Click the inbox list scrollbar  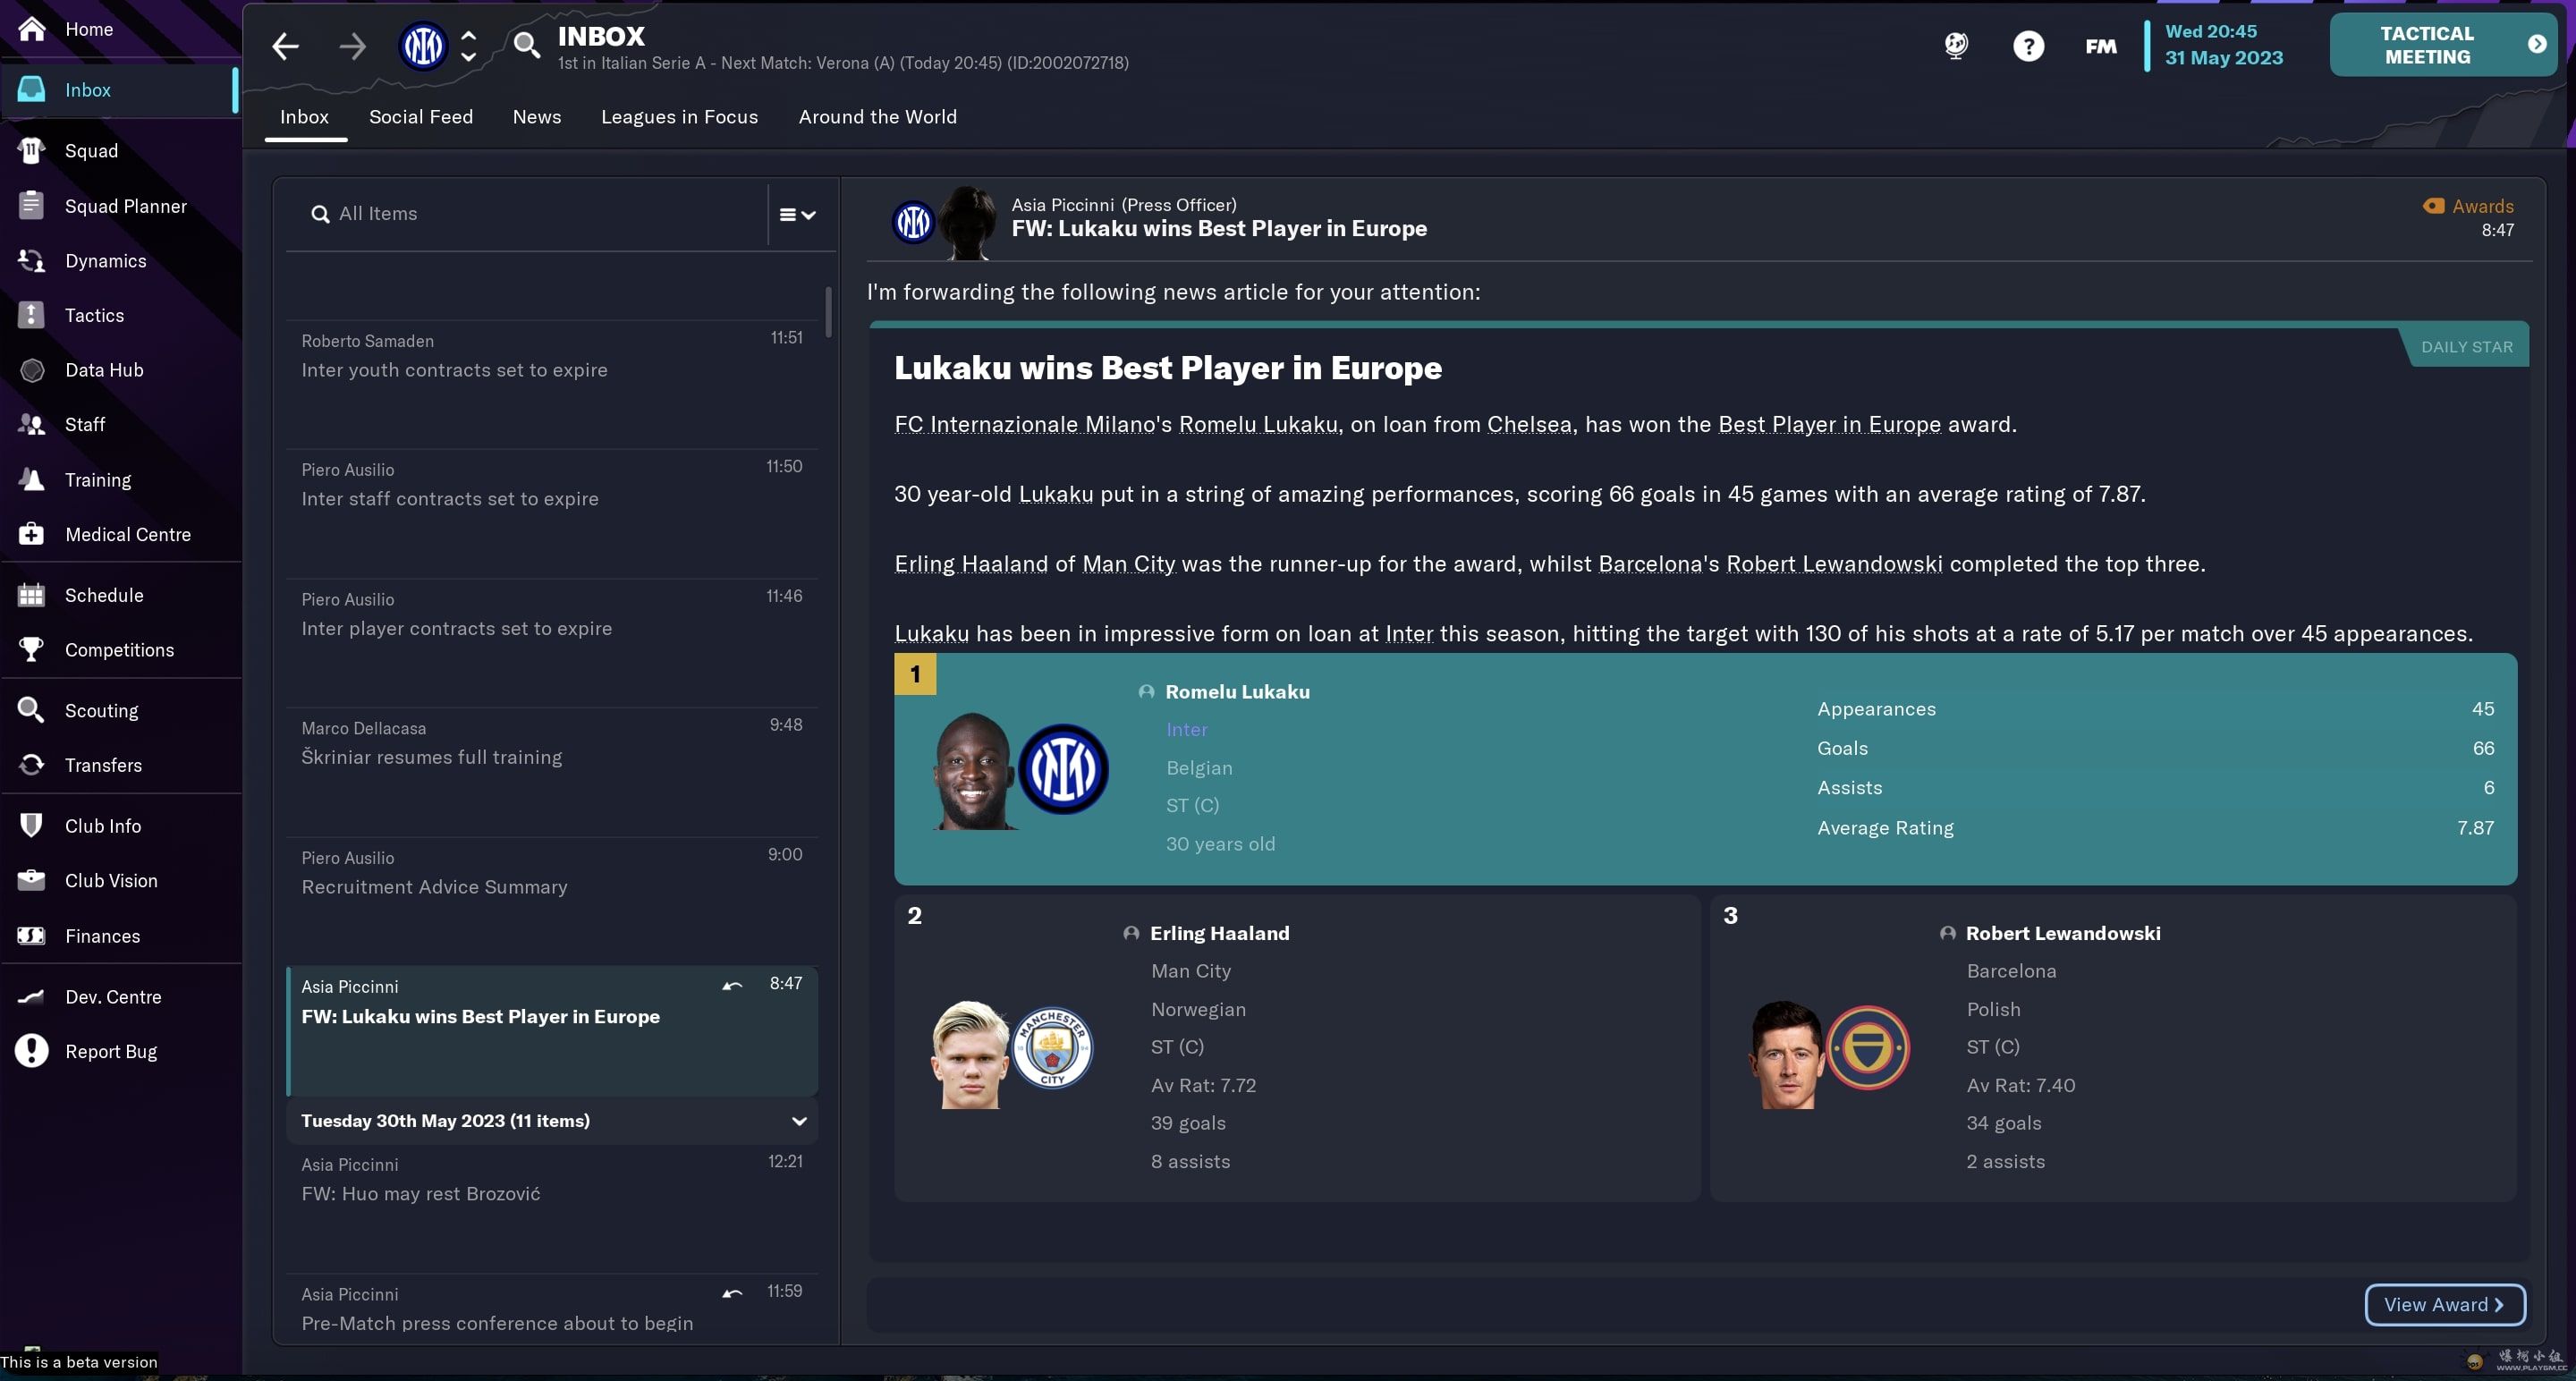click(x=828, y=312)
